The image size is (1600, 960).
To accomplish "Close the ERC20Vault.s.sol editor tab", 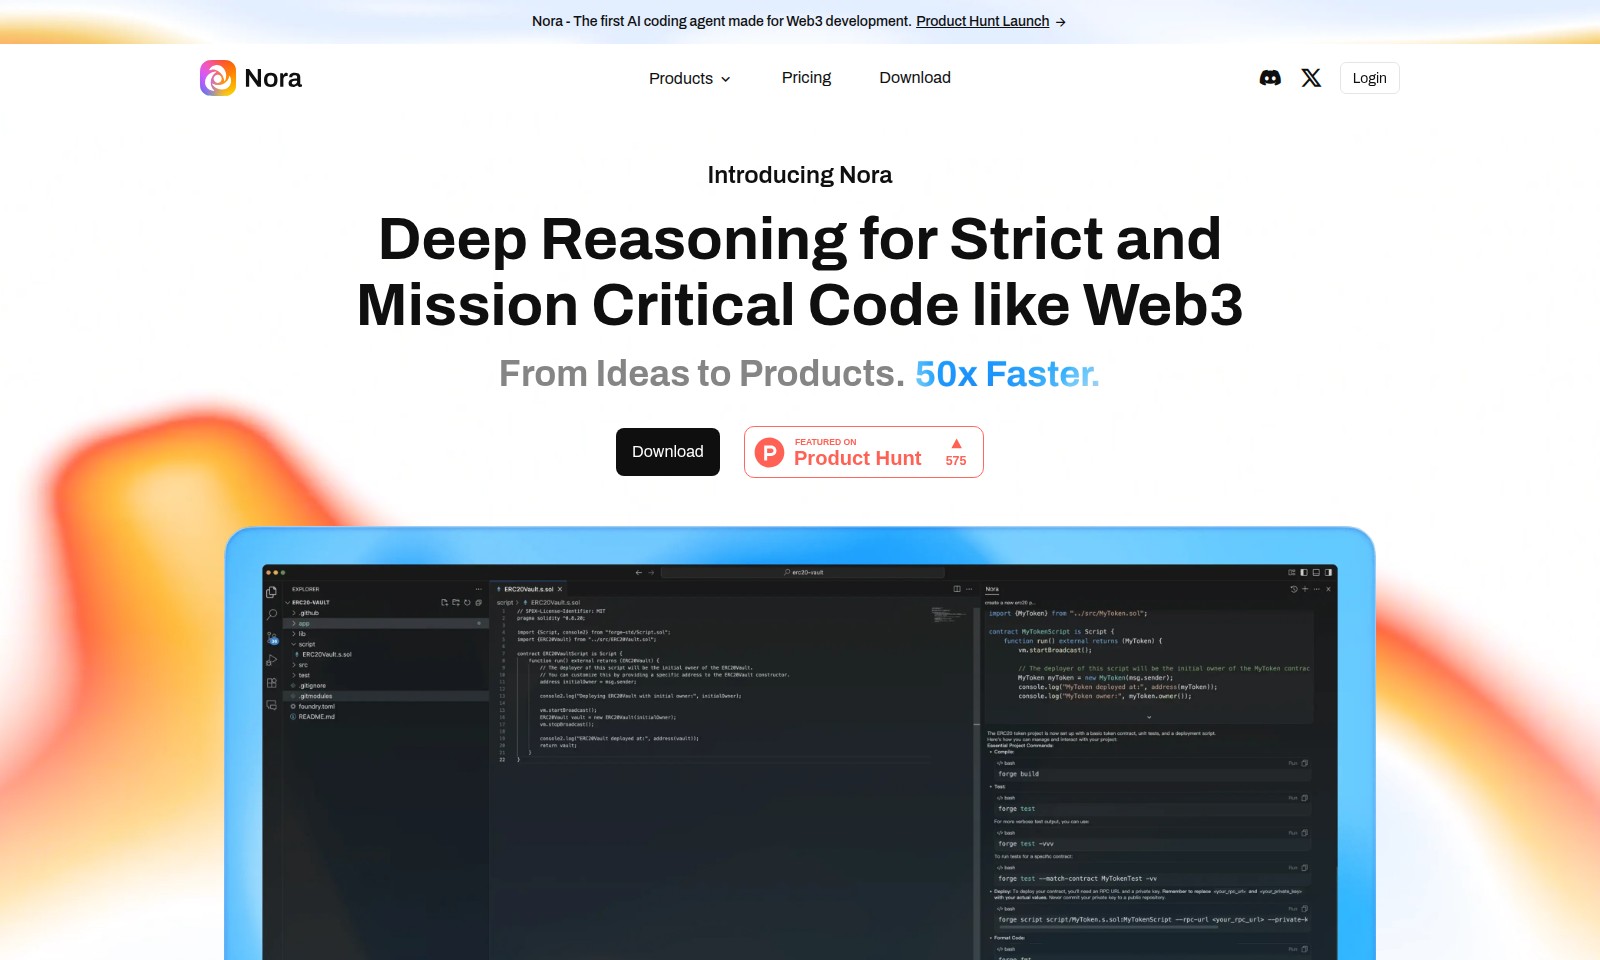I will [x=560, y=589].
